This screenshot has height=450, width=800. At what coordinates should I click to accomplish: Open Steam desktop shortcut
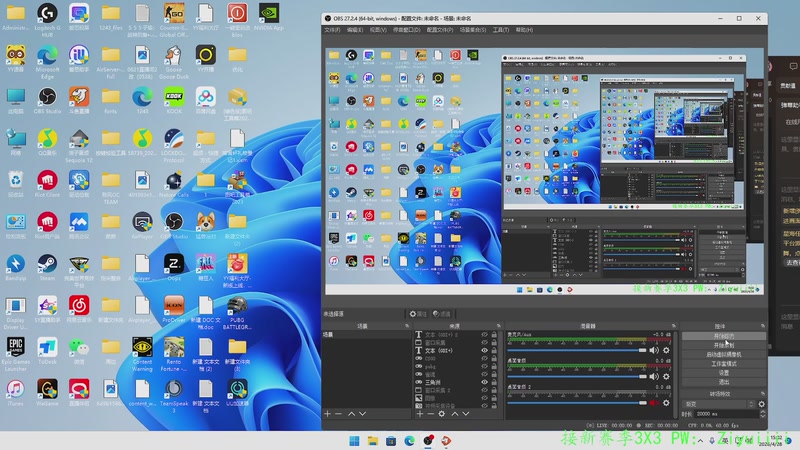(x=47, y=263)
